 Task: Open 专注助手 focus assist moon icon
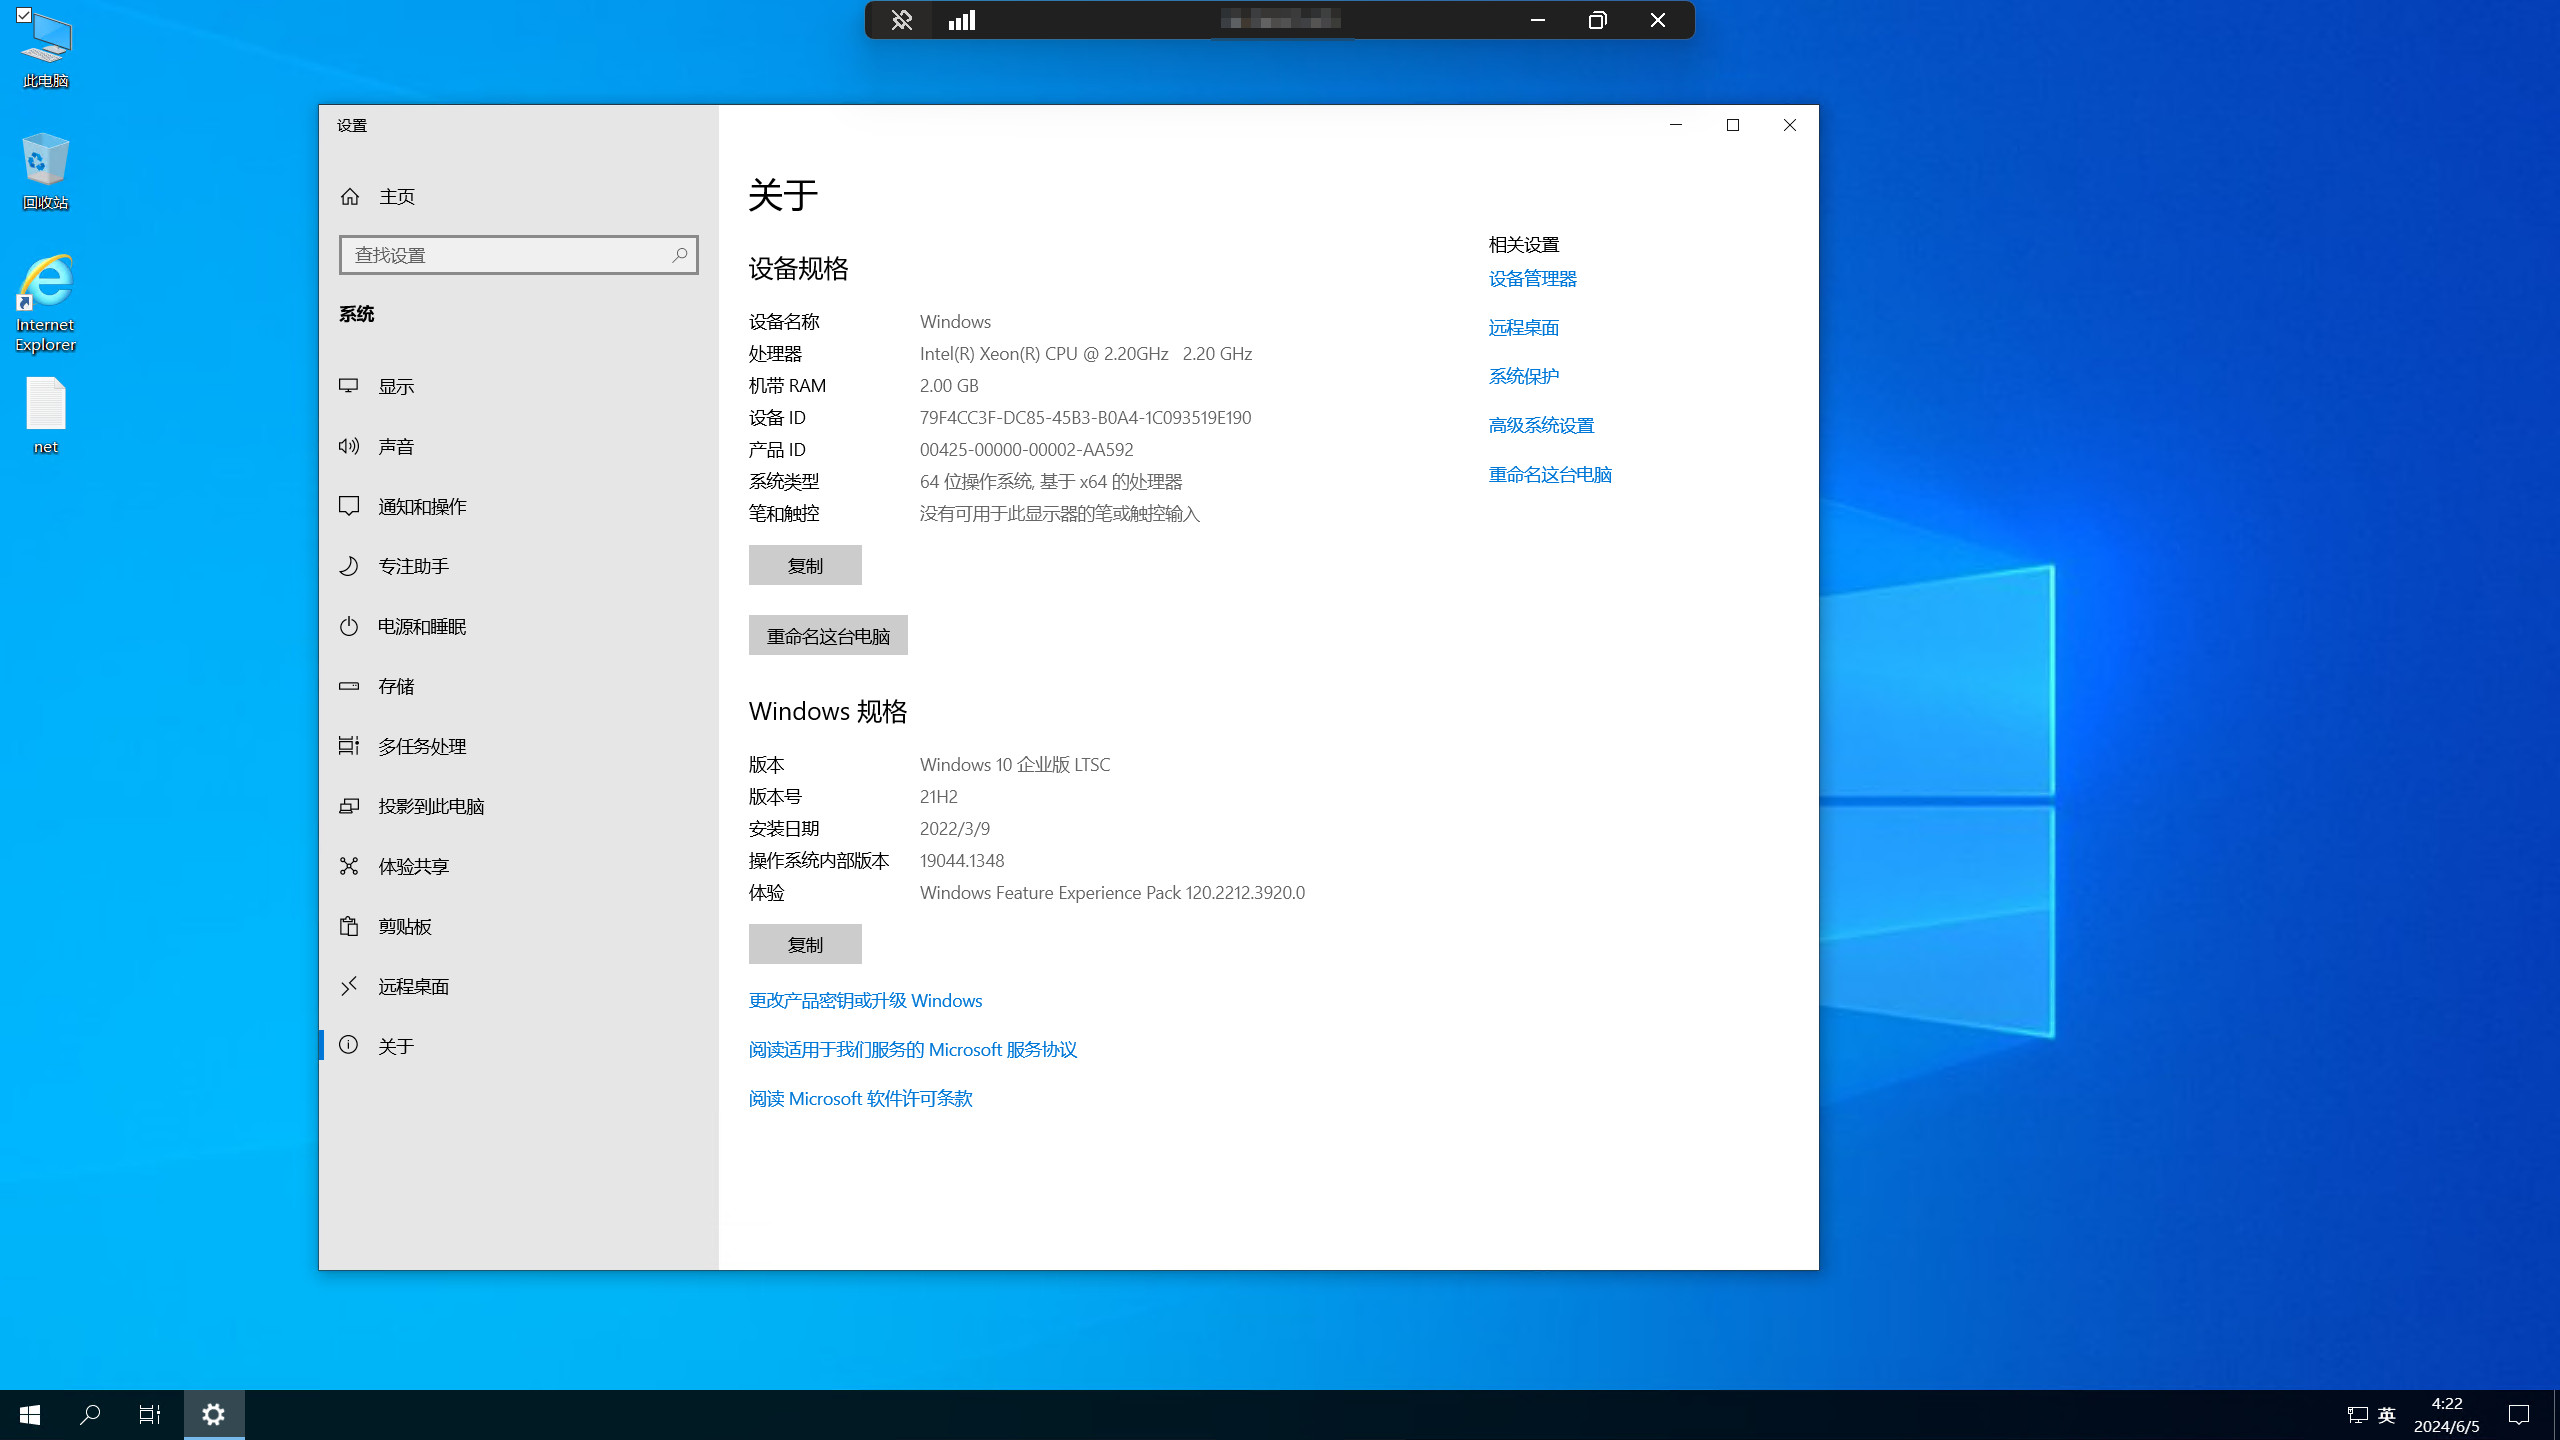pyautogui.click(x=349, y=566)
